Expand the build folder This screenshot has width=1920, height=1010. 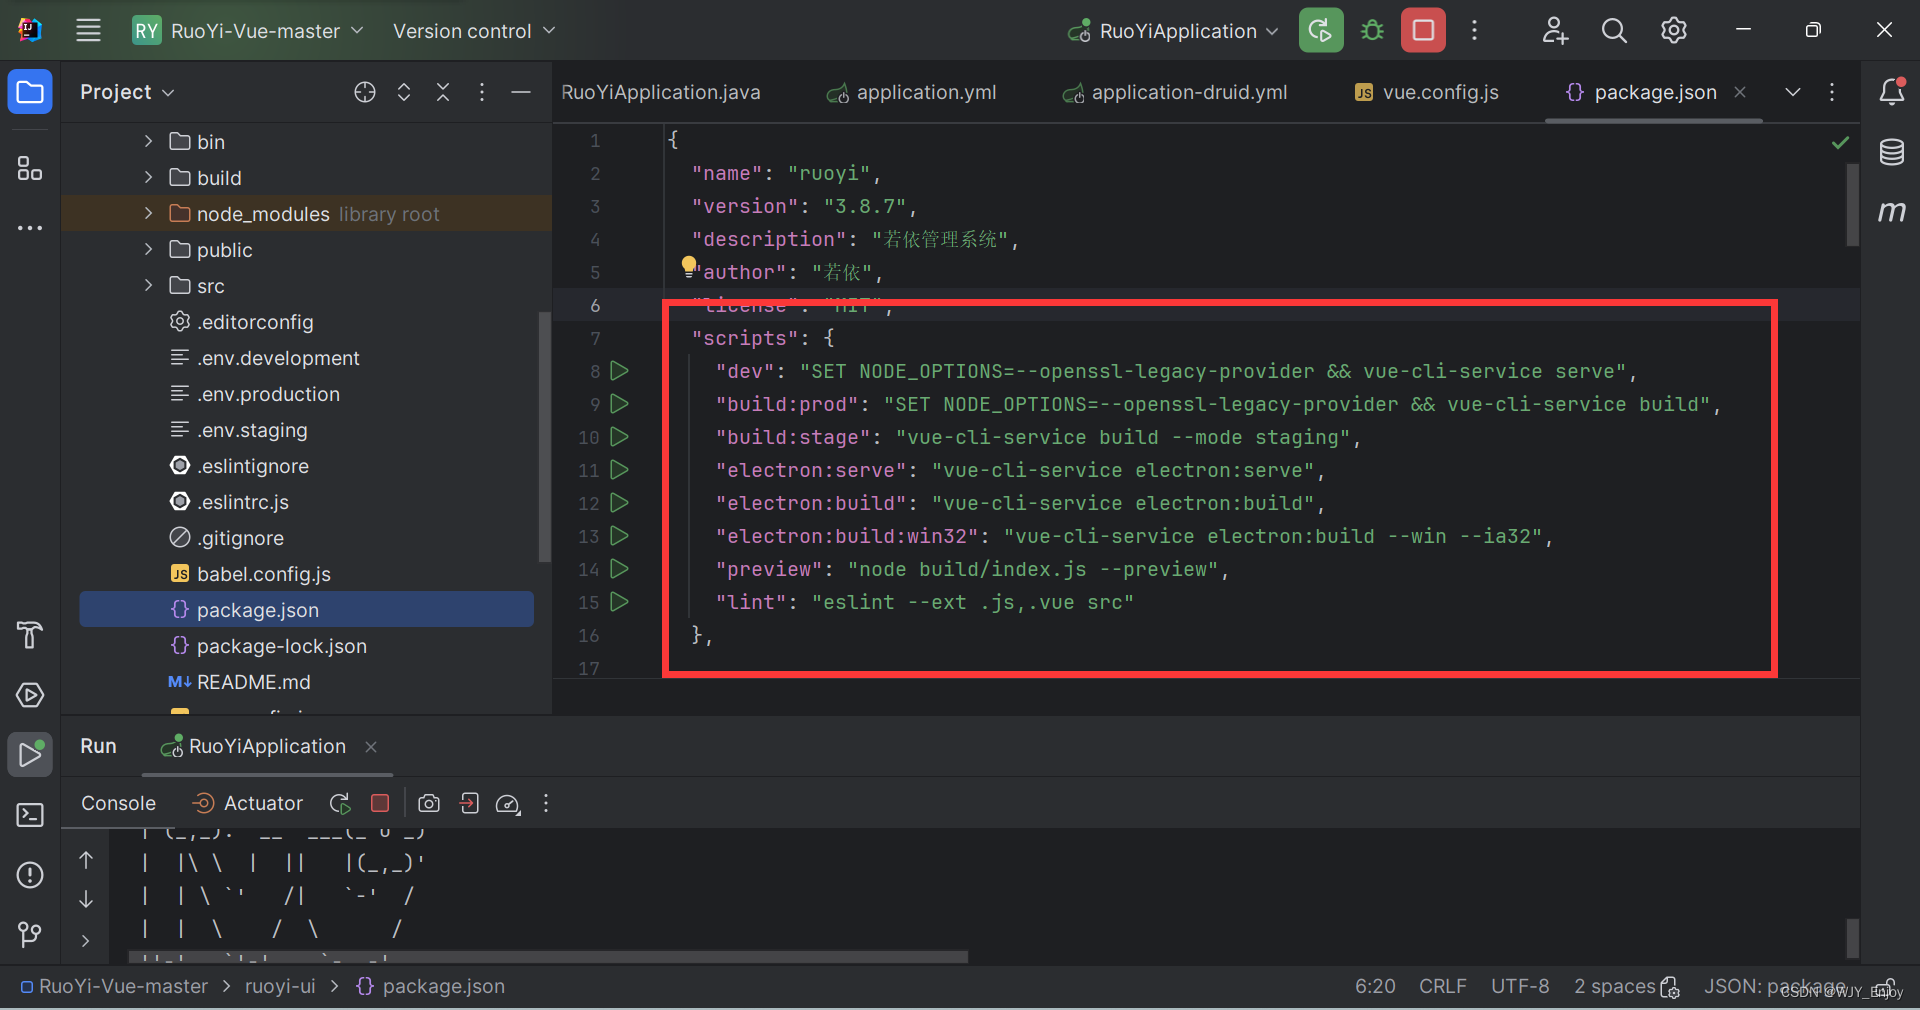[148, 177]
